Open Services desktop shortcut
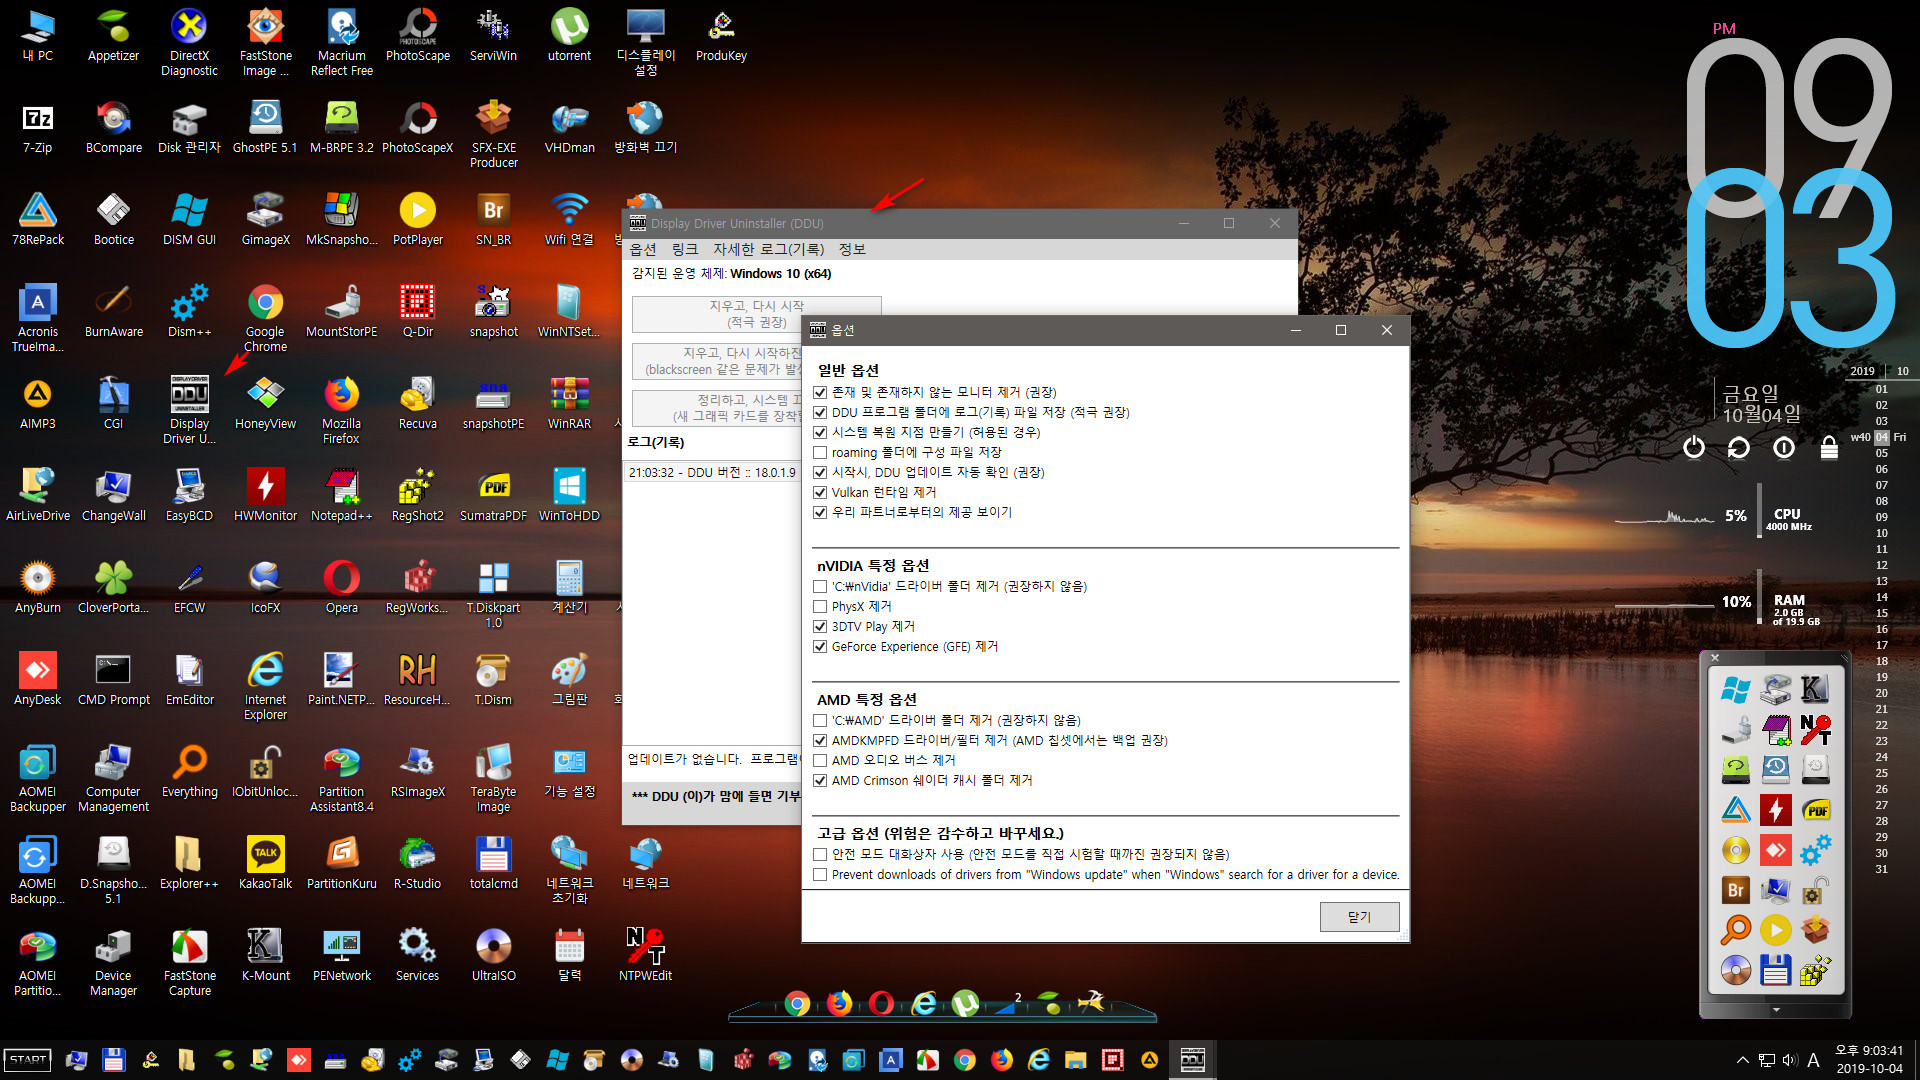 (417, 955)
